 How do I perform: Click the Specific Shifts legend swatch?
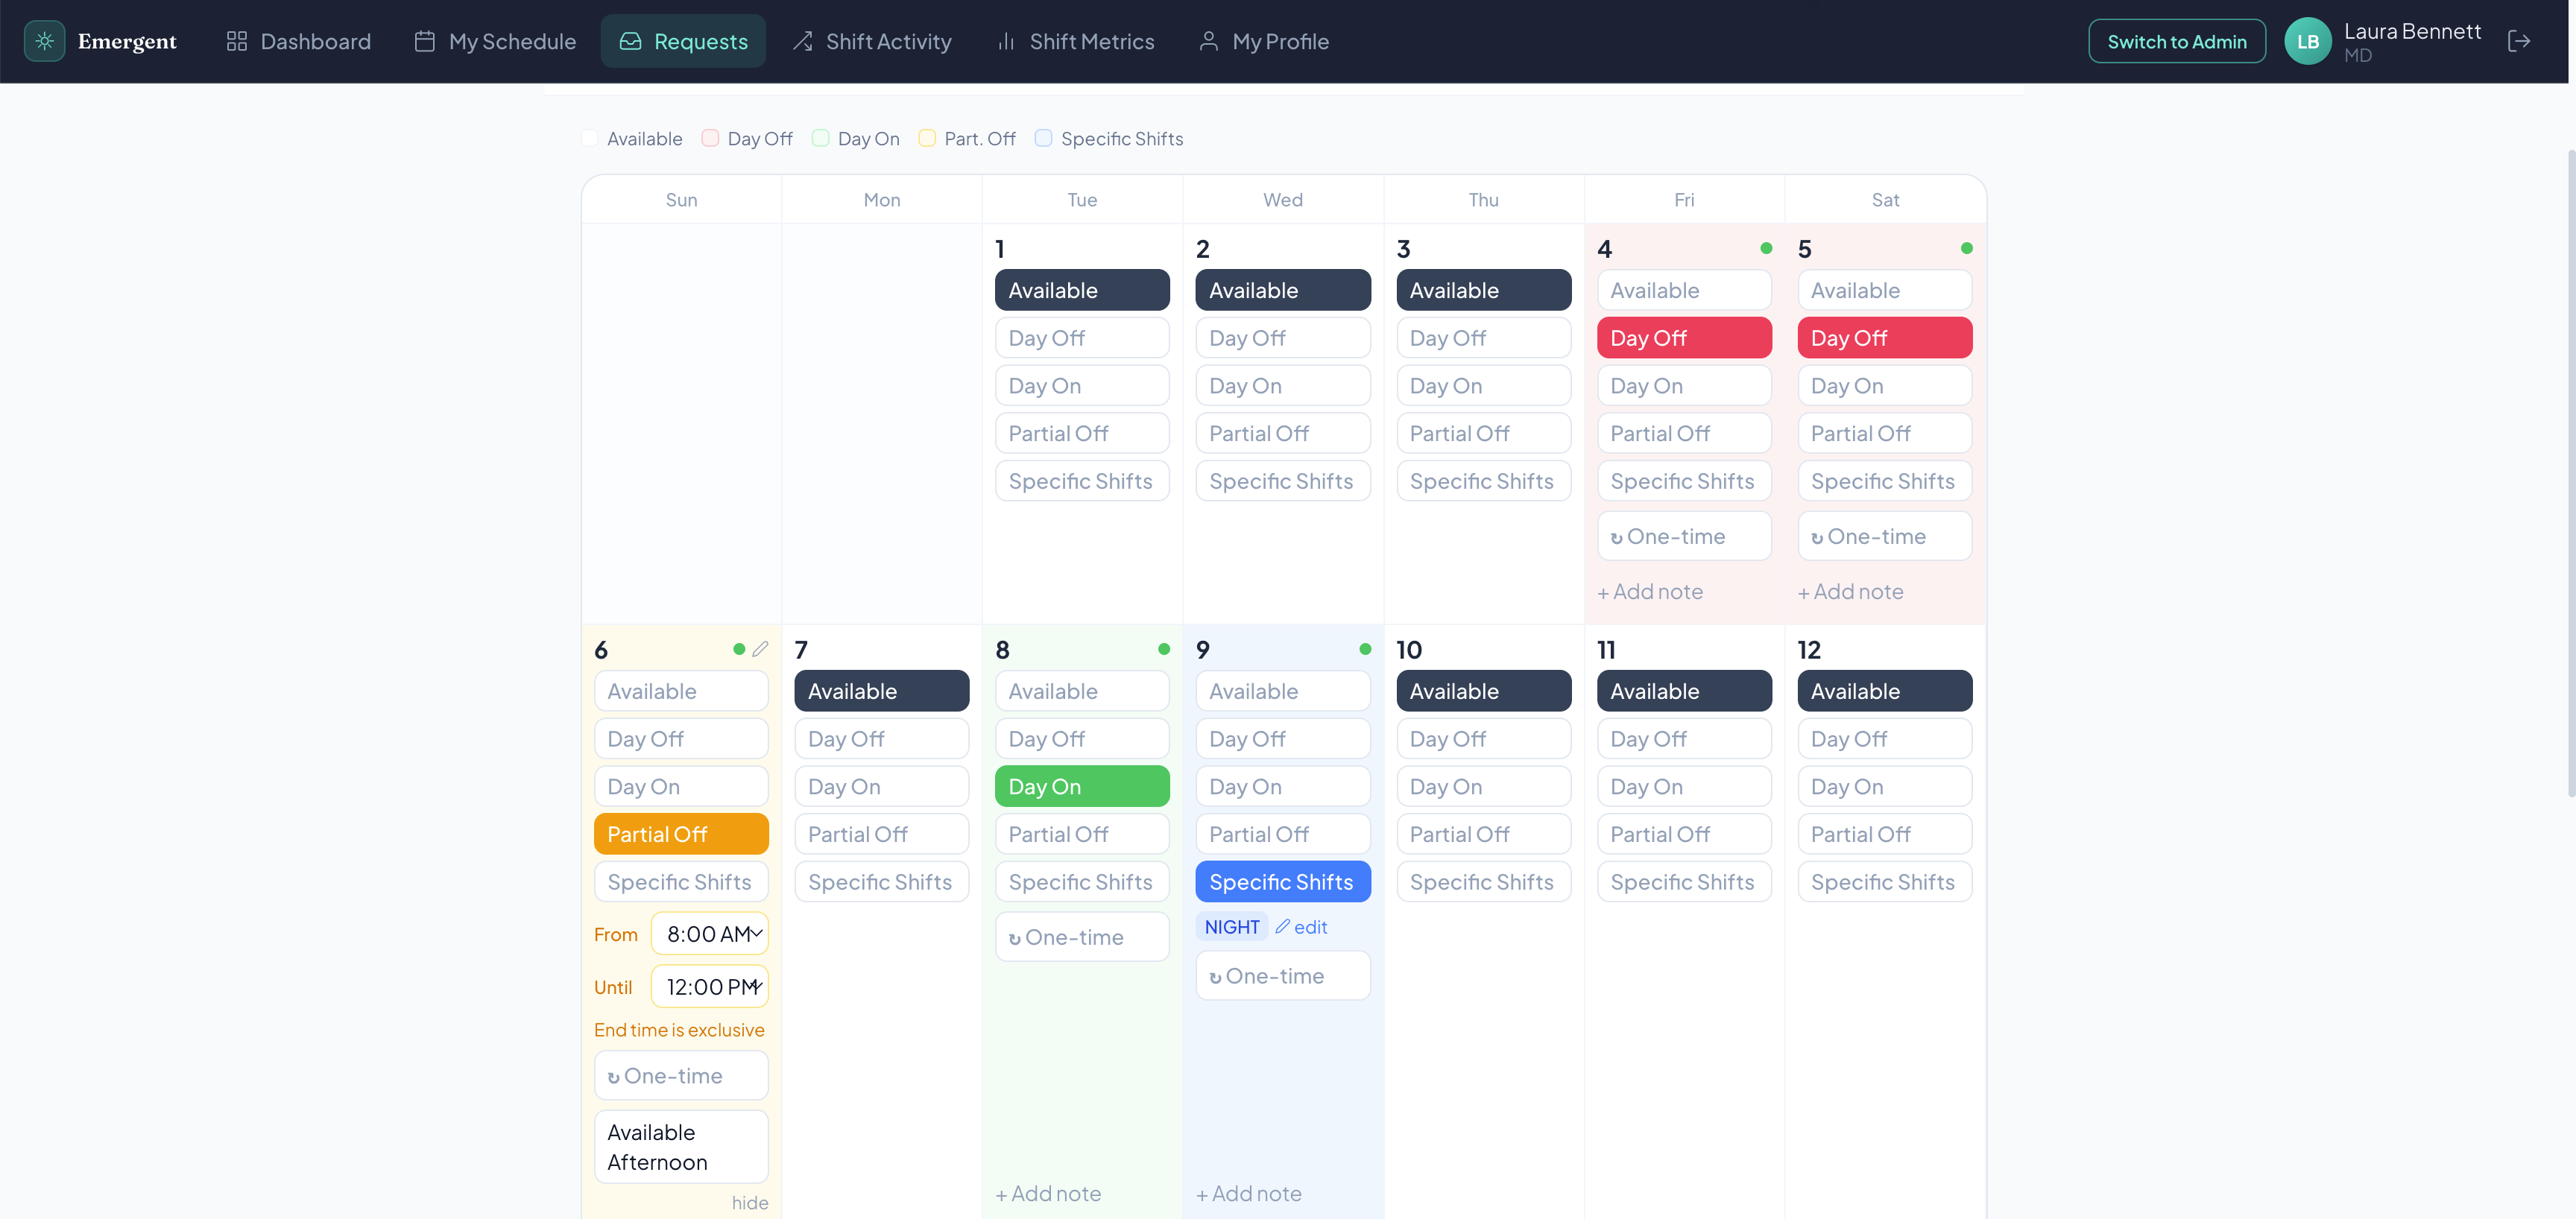pos(1043,138)
